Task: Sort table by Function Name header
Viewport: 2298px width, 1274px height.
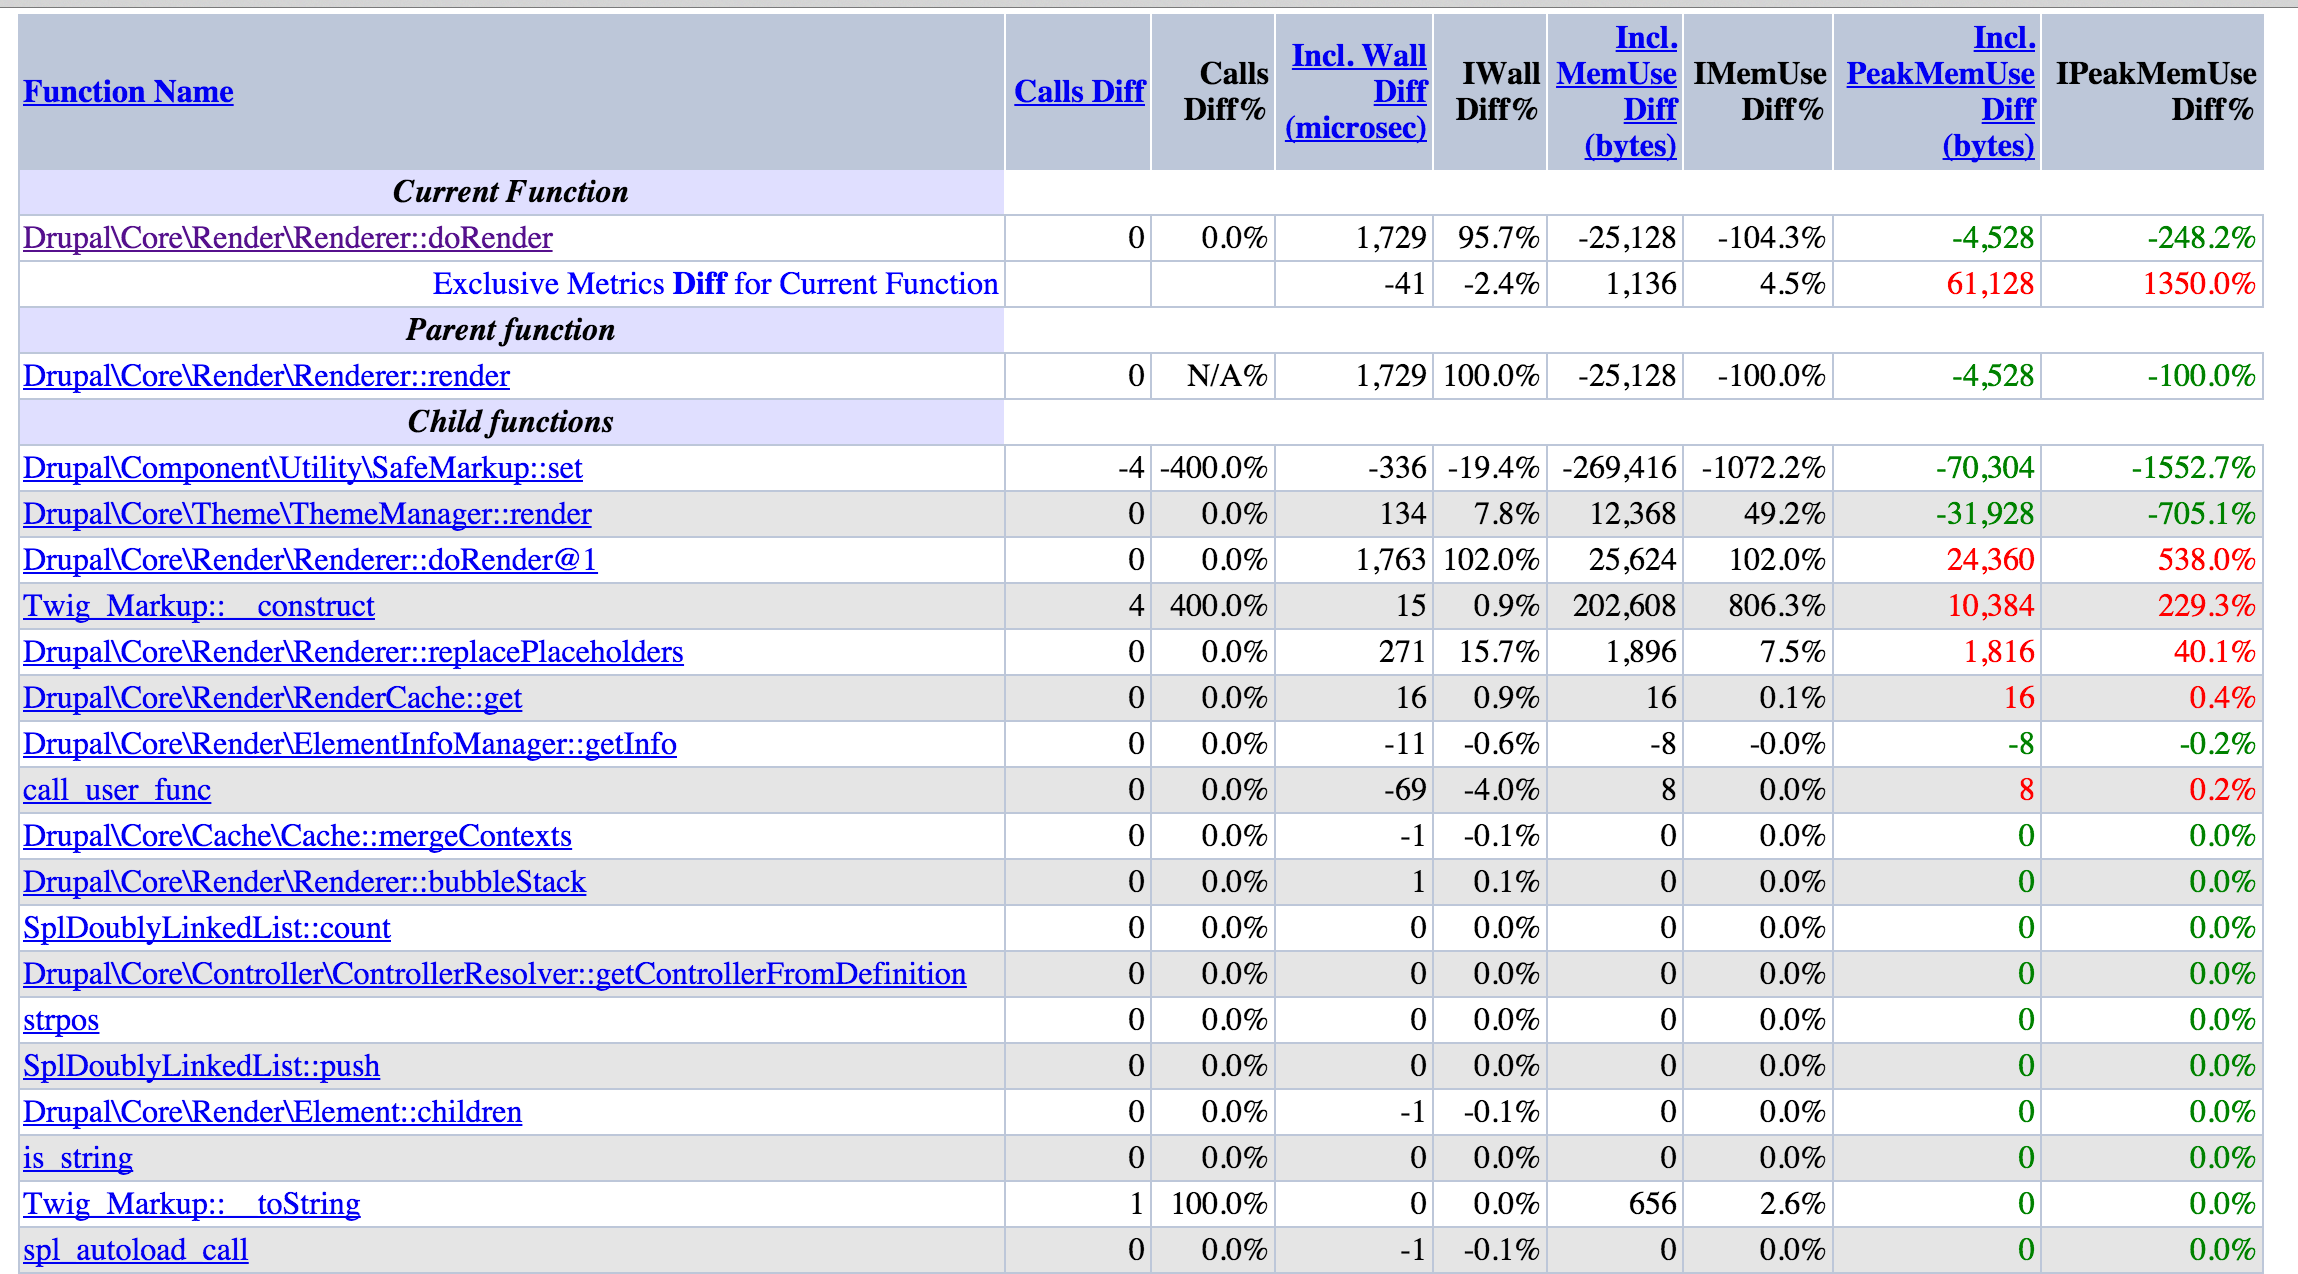Action: pyautogui.click(x=128, y=91)
